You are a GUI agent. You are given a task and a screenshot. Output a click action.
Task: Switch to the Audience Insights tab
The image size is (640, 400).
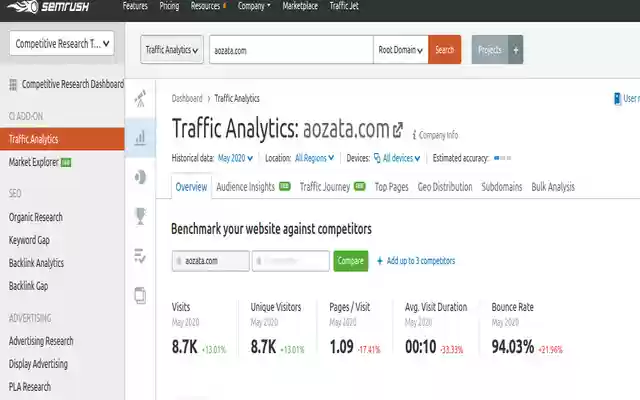pyautogui.click(x=253, y=187)
